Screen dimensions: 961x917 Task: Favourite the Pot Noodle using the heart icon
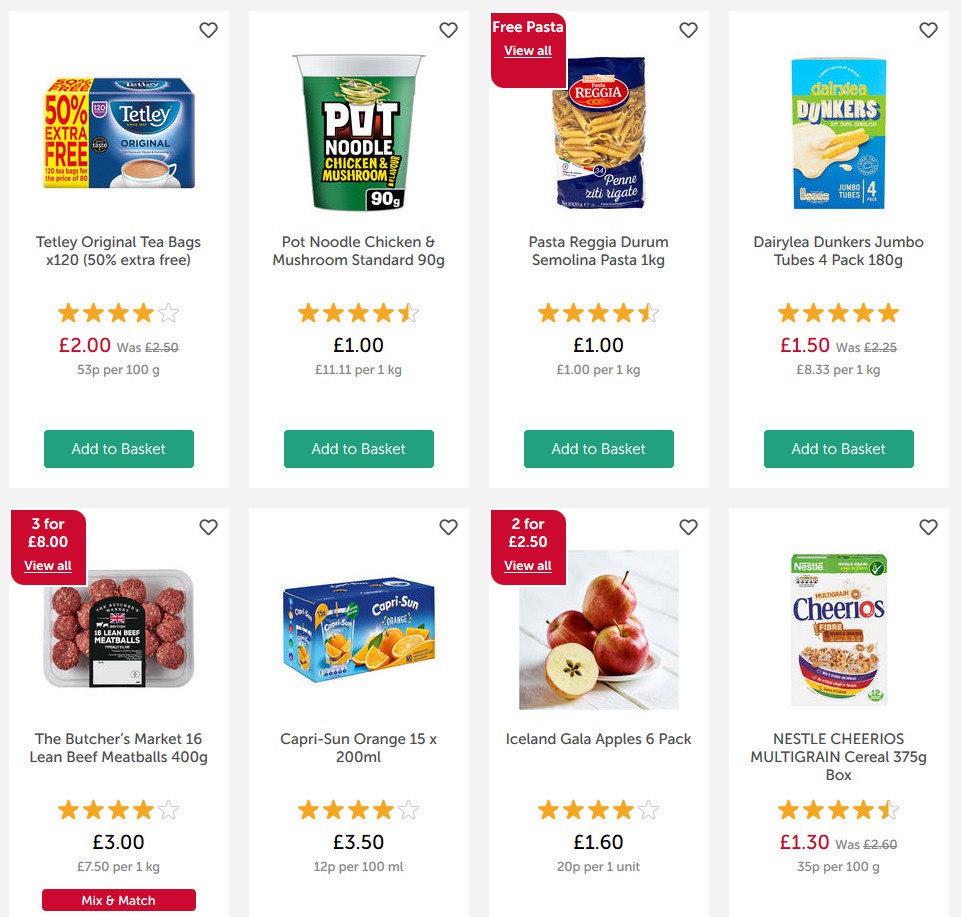pyautogui.click(x=448, y=30)
